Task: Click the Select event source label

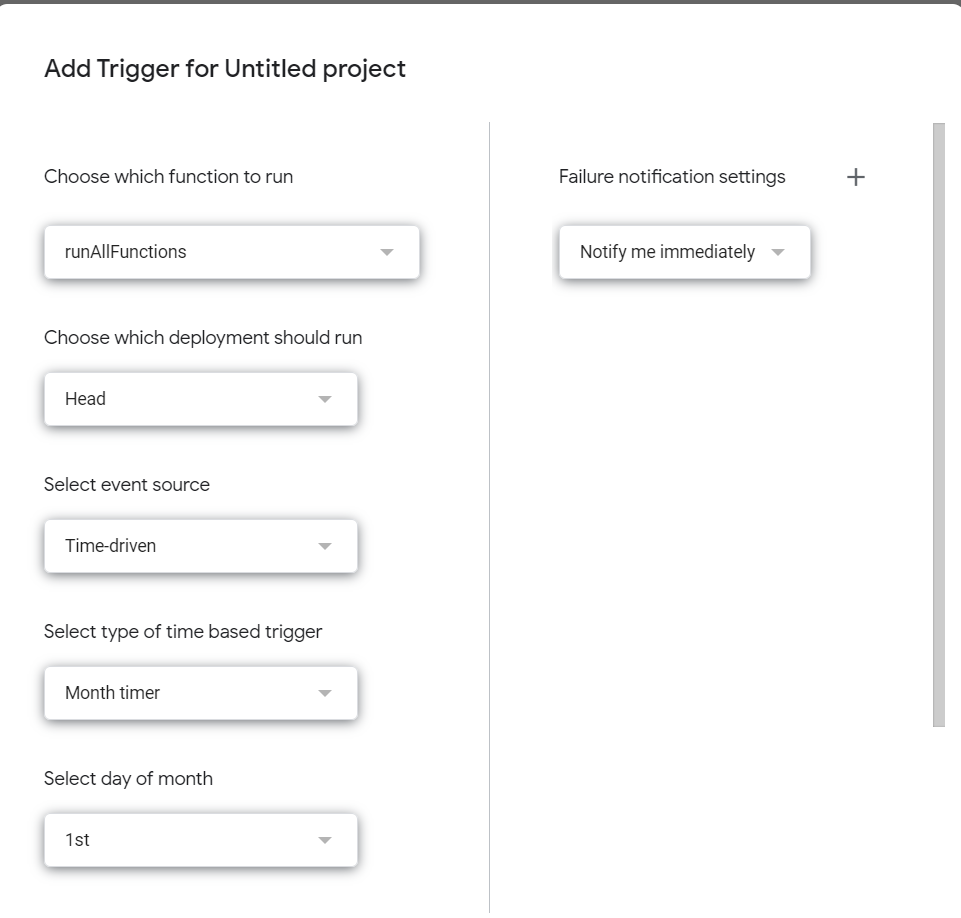Action: click(x=126, y=485)
